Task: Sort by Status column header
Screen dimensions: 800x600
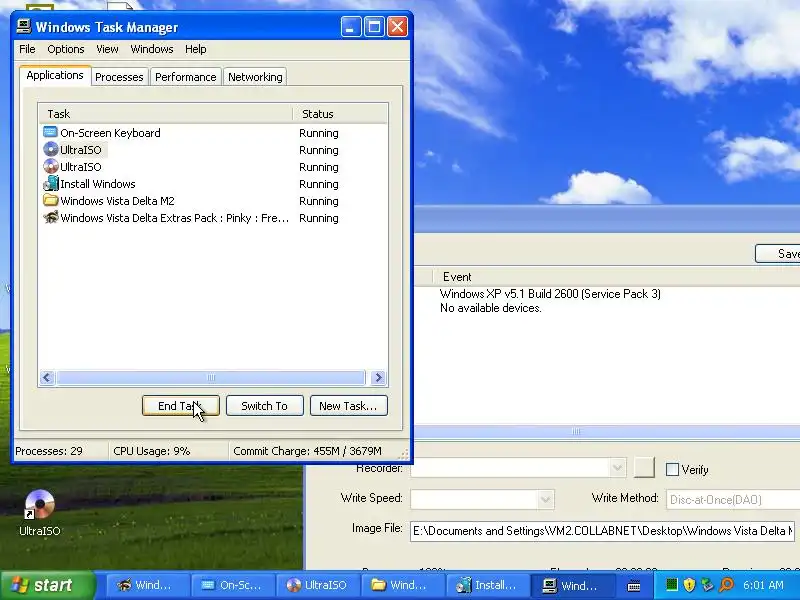Action: 340,114
